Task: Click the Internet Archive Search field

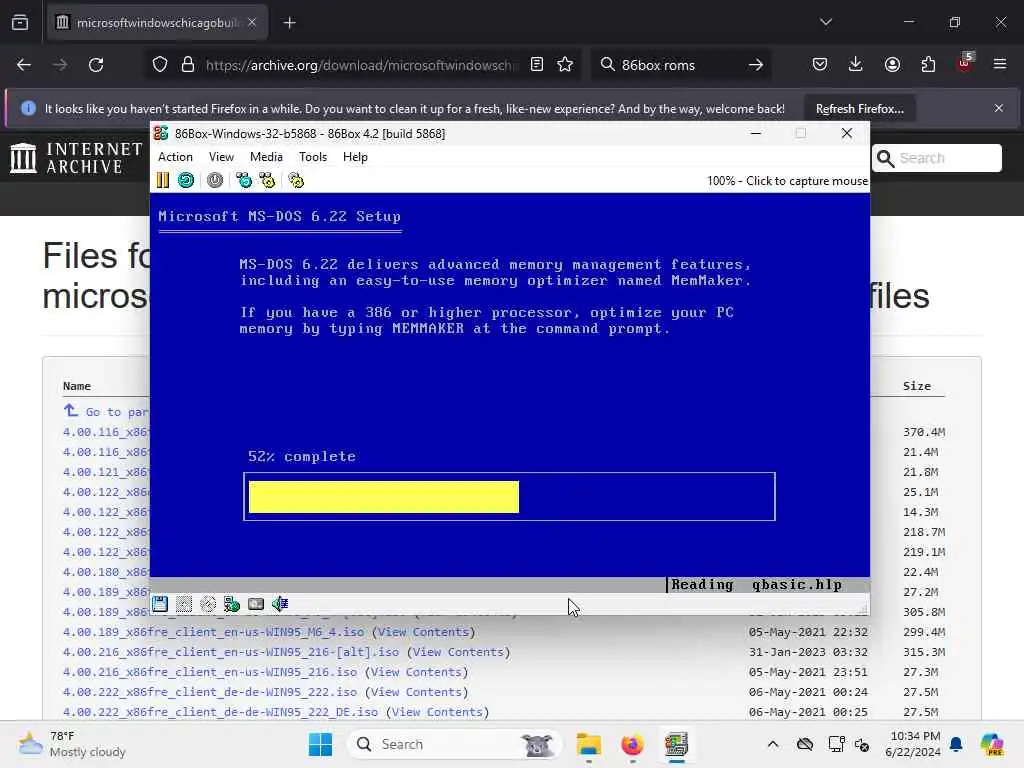Action: click(936, 158)
